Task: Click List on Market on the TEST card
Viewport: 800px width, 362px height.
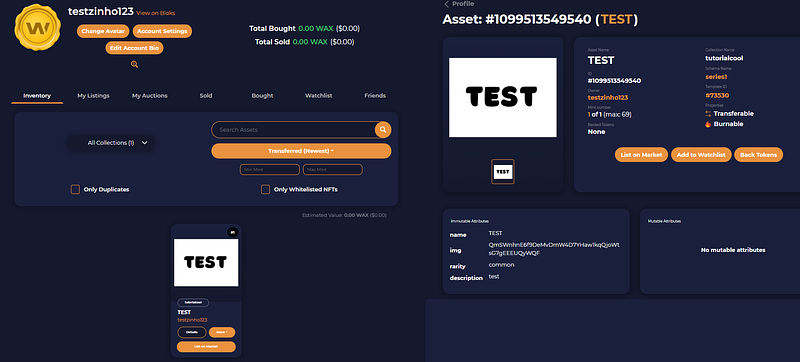Action: [207, 347]
